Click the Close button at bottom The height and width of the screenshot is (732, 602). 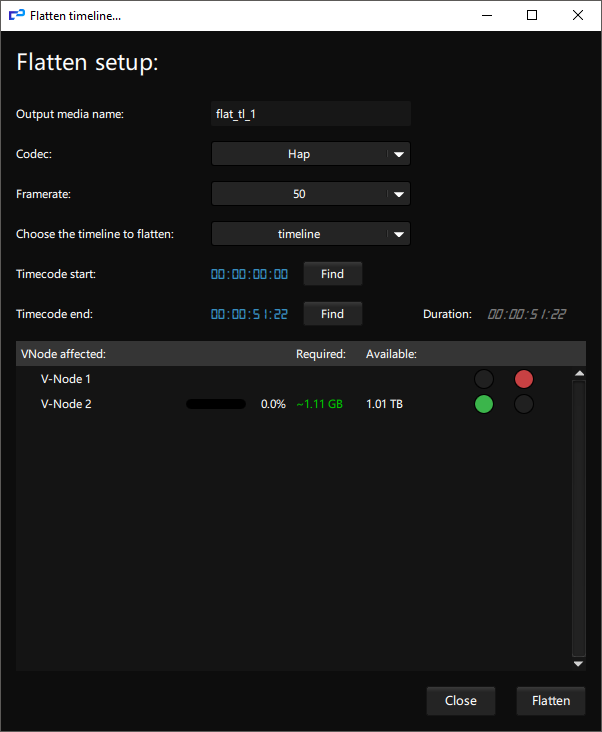pos(460,700)
